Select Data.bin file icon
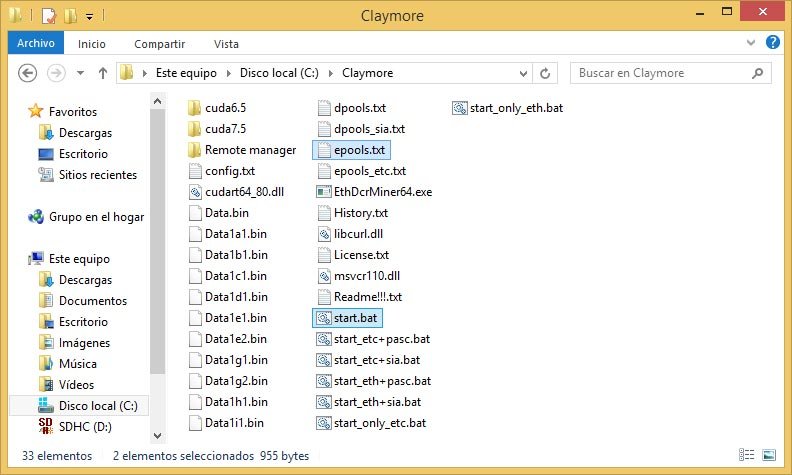This screenshot has width=792, height=475. (x=195, y=213)
